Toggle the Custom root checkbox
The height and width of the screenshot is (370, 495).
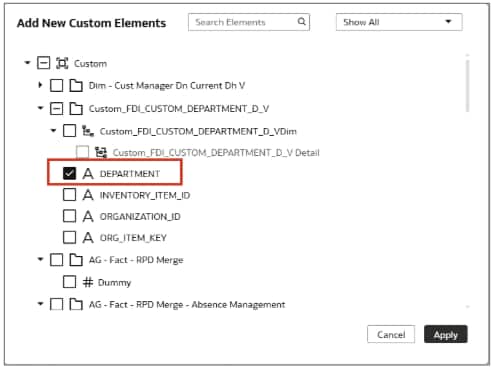(x=43, y=63)
